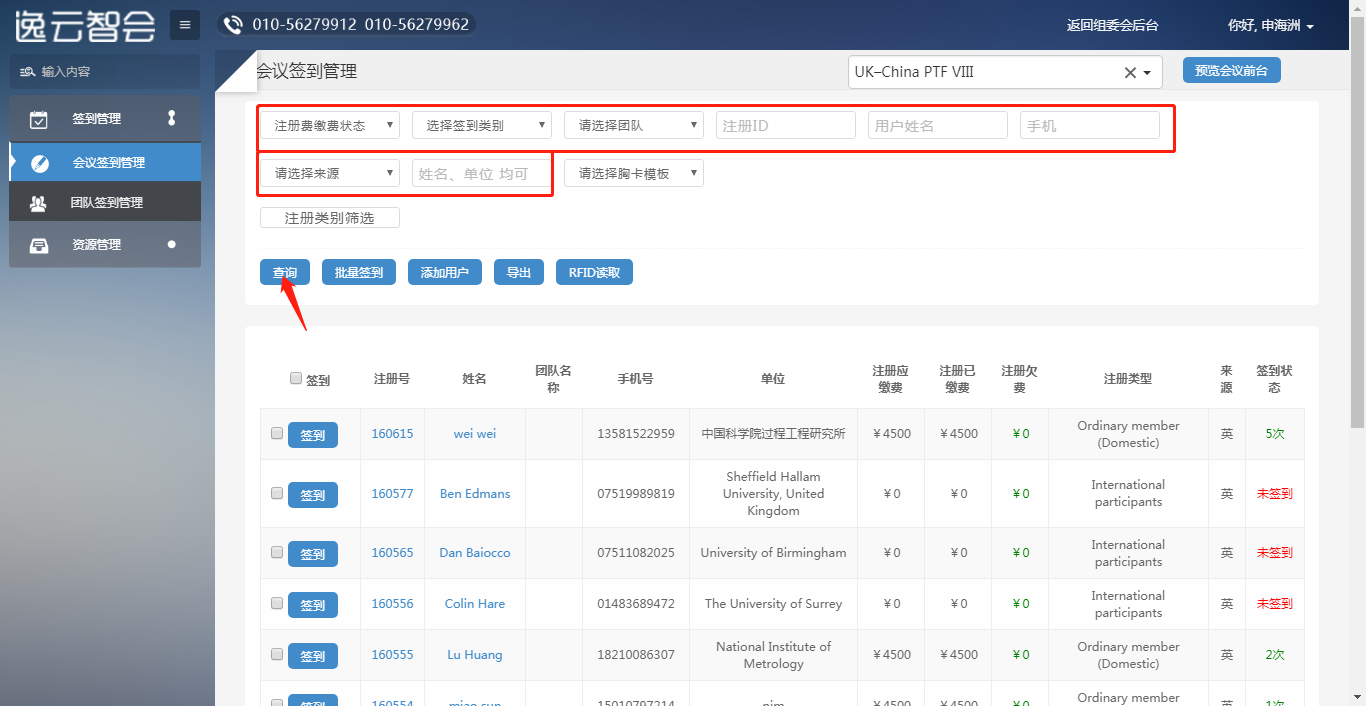
Task: Open the wei wei name link
Action: point(475,434)
